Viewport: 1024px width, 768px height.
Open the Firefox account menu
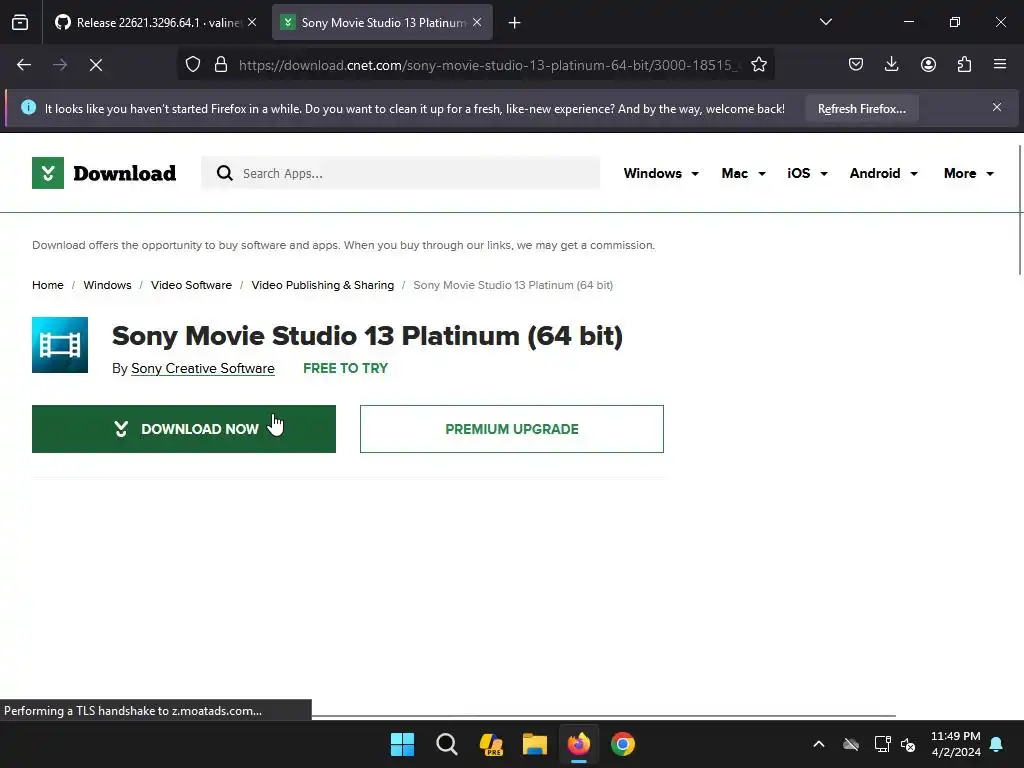(928, 64)
